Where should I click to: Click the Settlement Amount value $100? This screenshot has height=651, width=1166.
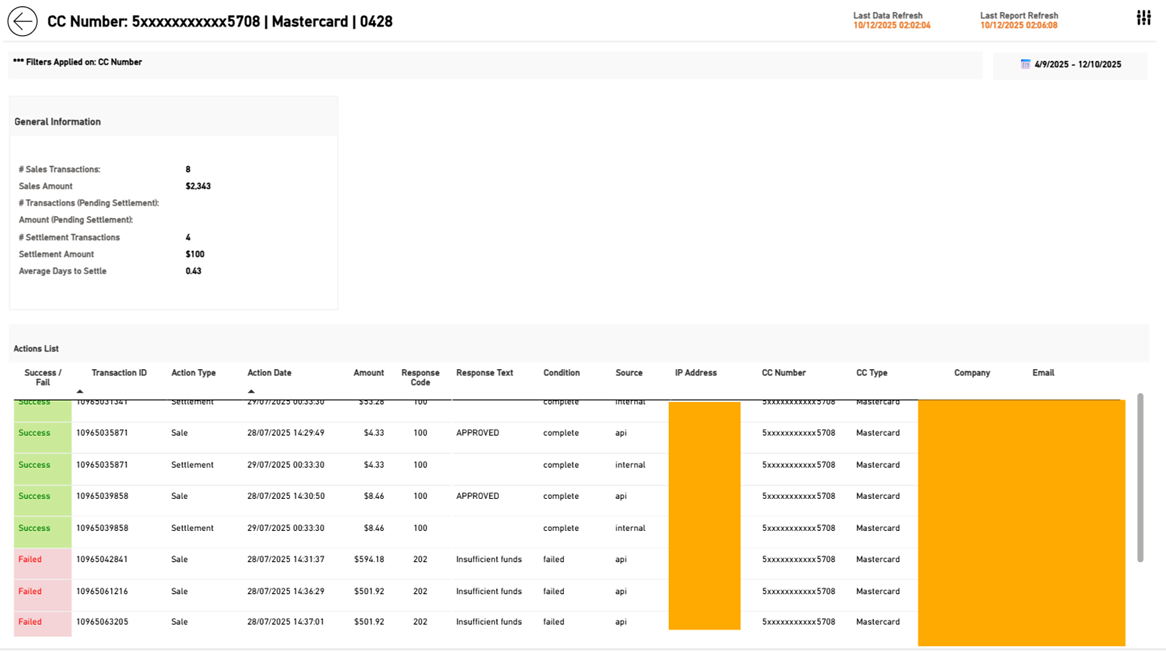[195, 254]
